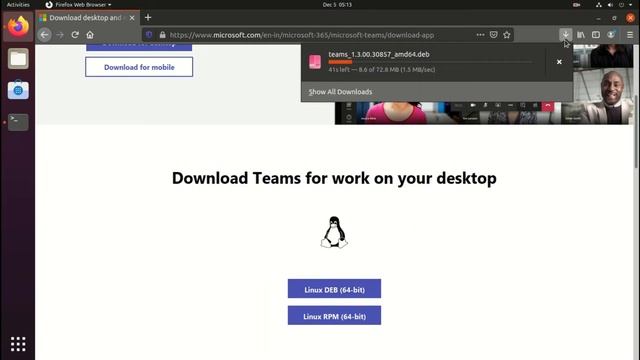
Task: Open the clock and calendar panel
Action: [x=337, y=4]
